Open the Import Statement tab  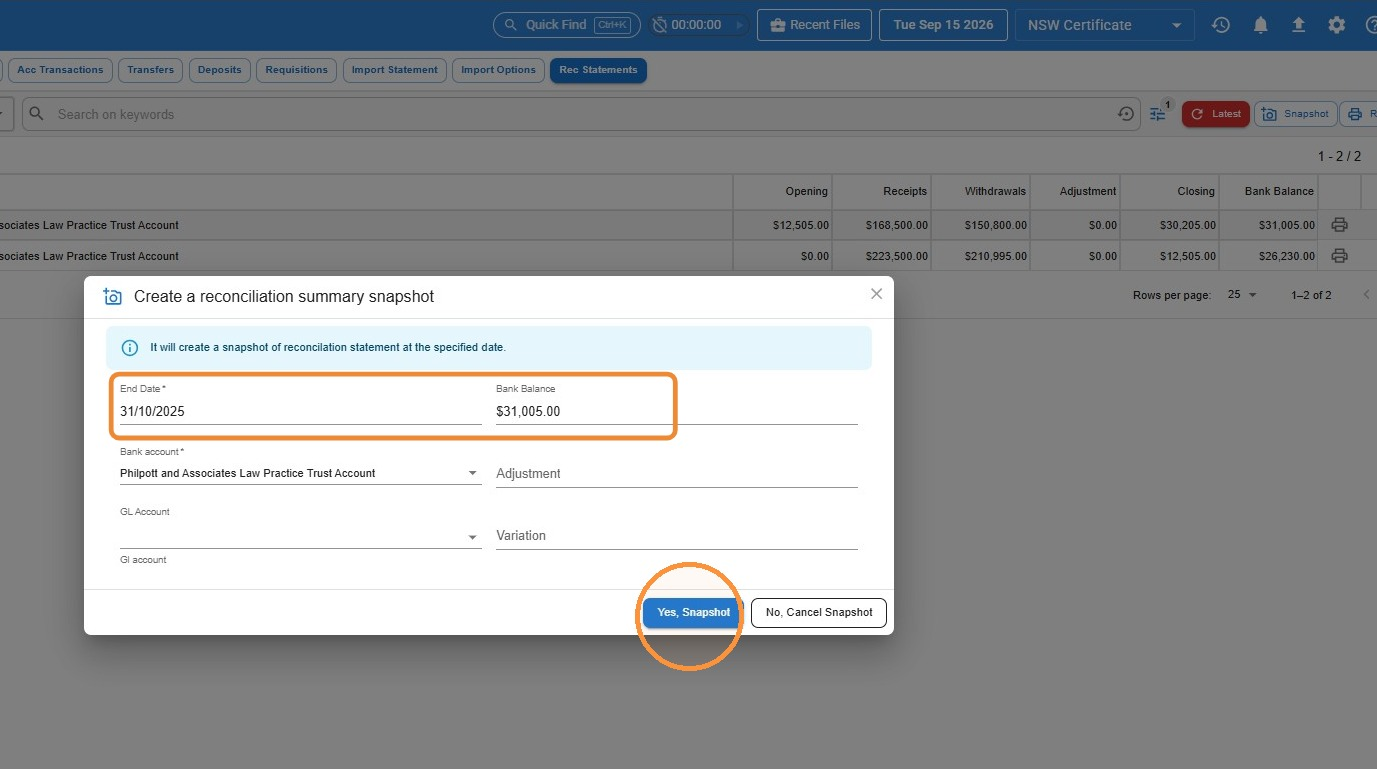395,70
